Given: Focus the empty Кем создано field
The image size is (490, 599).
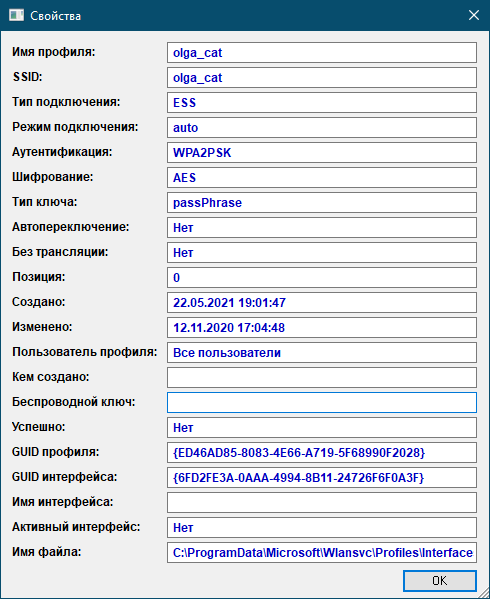Looking at the screenshot, I should [x=322, y=377].
